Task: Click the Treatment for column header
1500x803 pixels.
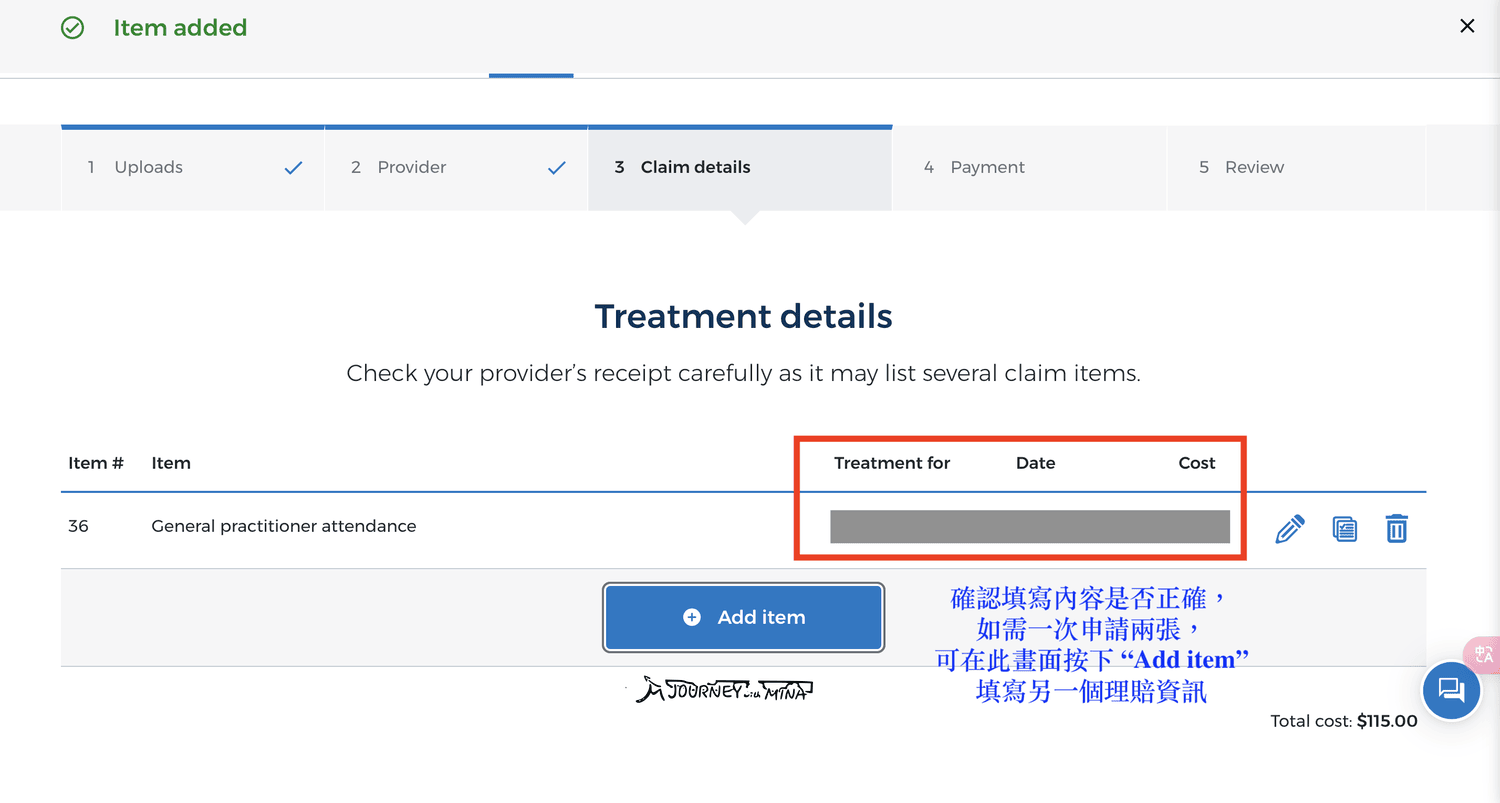Action: tap(892, 463)
